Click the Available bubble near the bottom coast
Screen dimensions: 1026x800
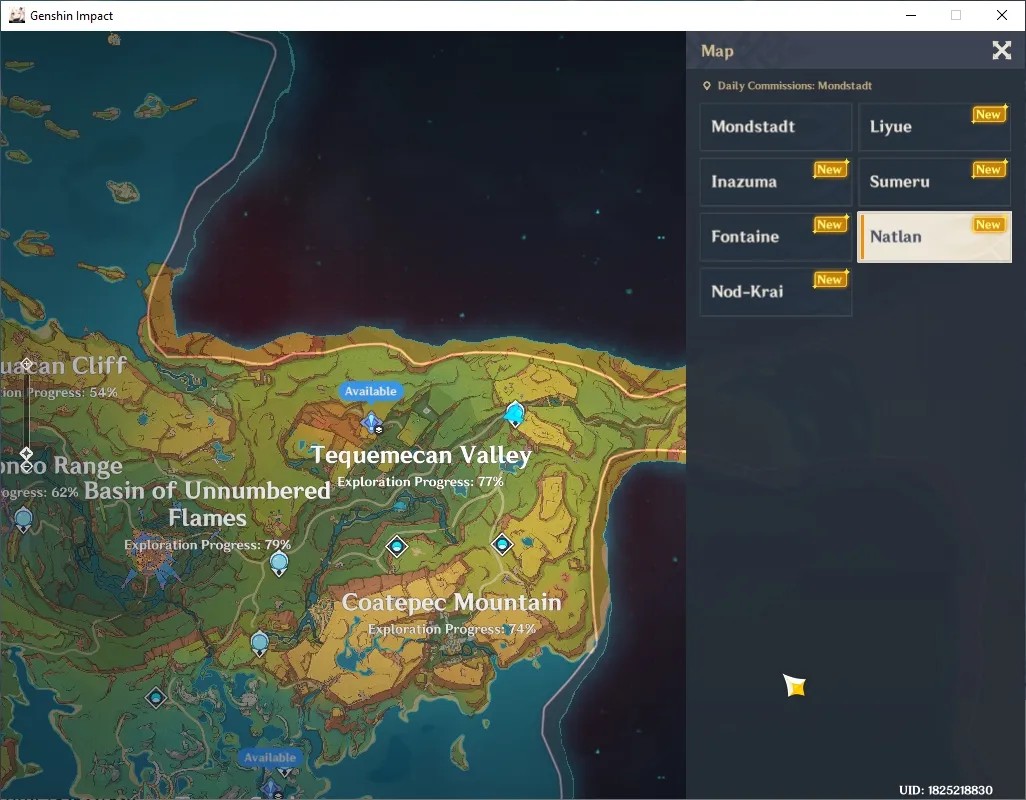click(270, 757)
